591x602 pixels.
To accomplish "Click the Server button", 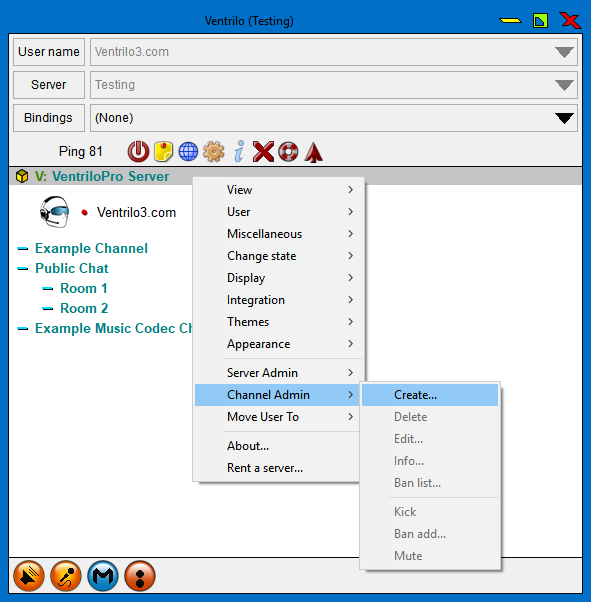I will 49,85.
